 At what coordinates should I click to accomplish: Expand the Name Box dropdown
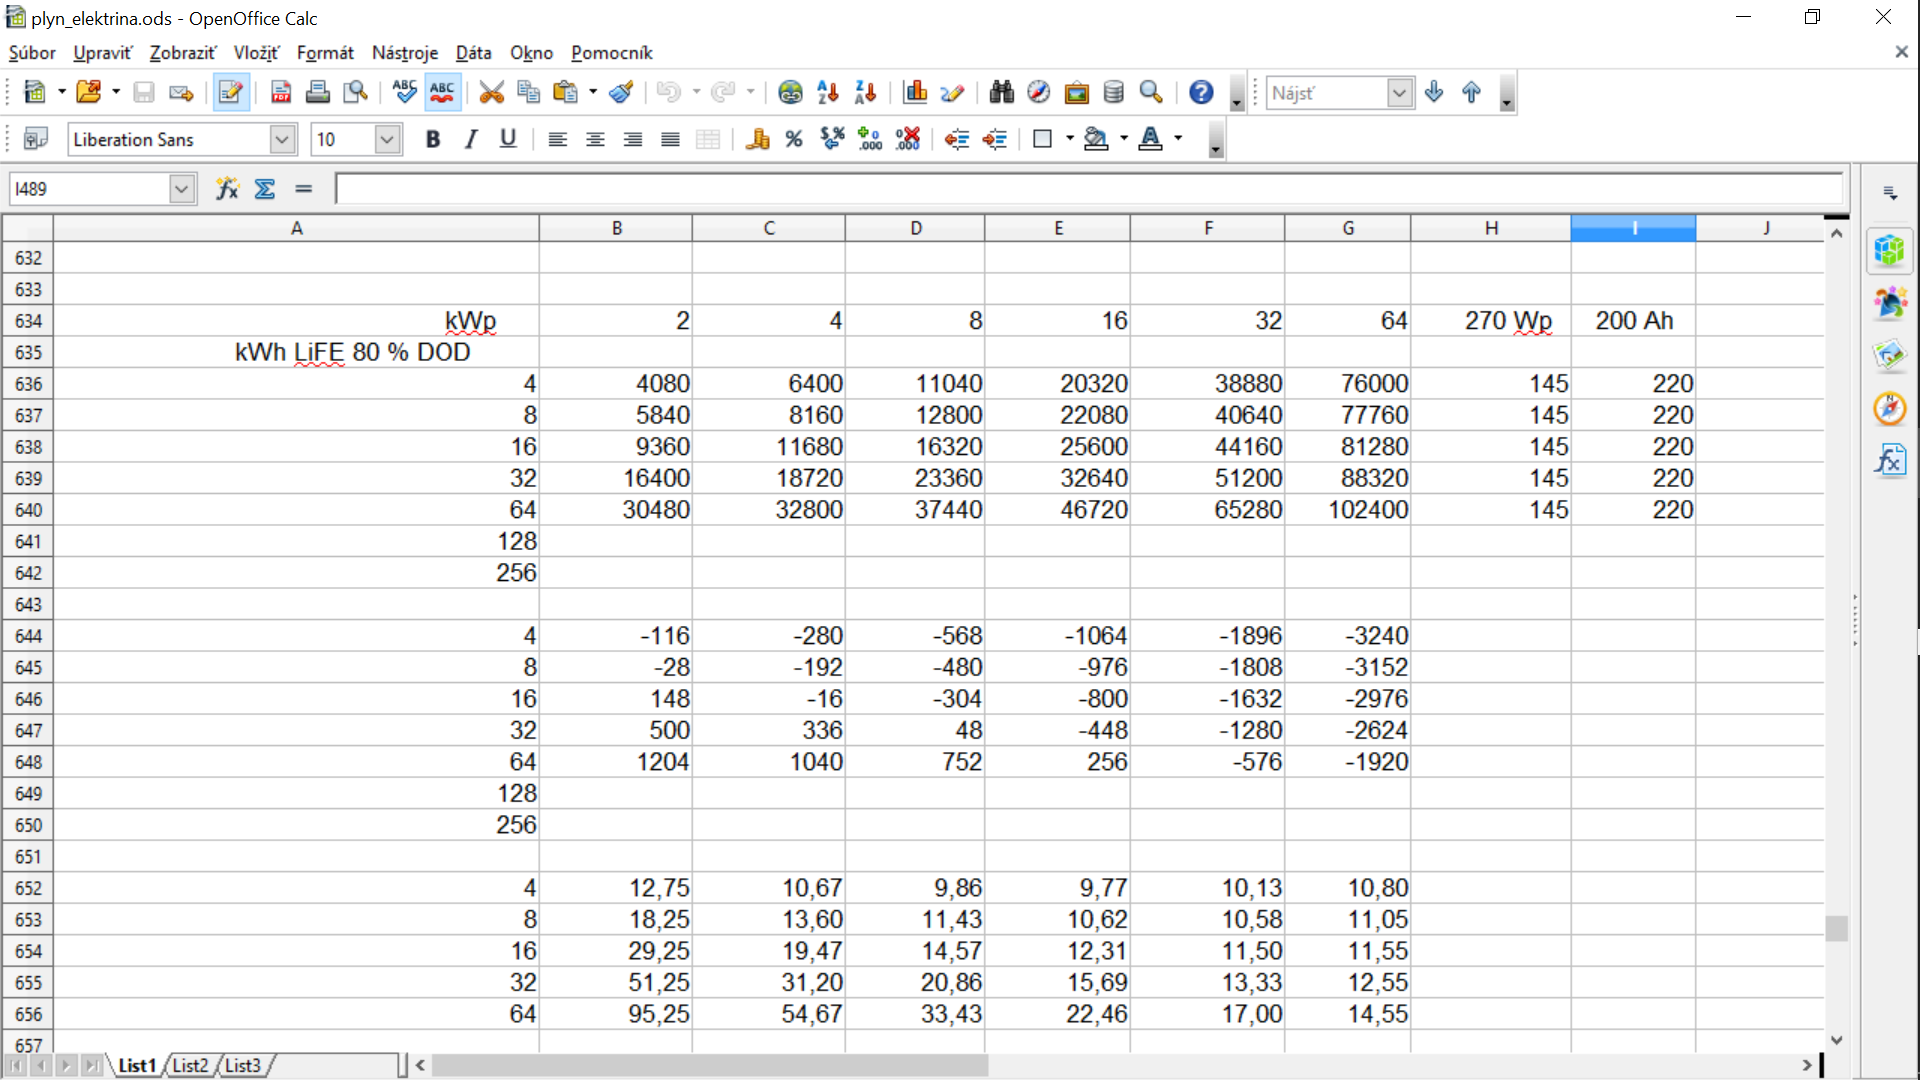pos(181,189)
